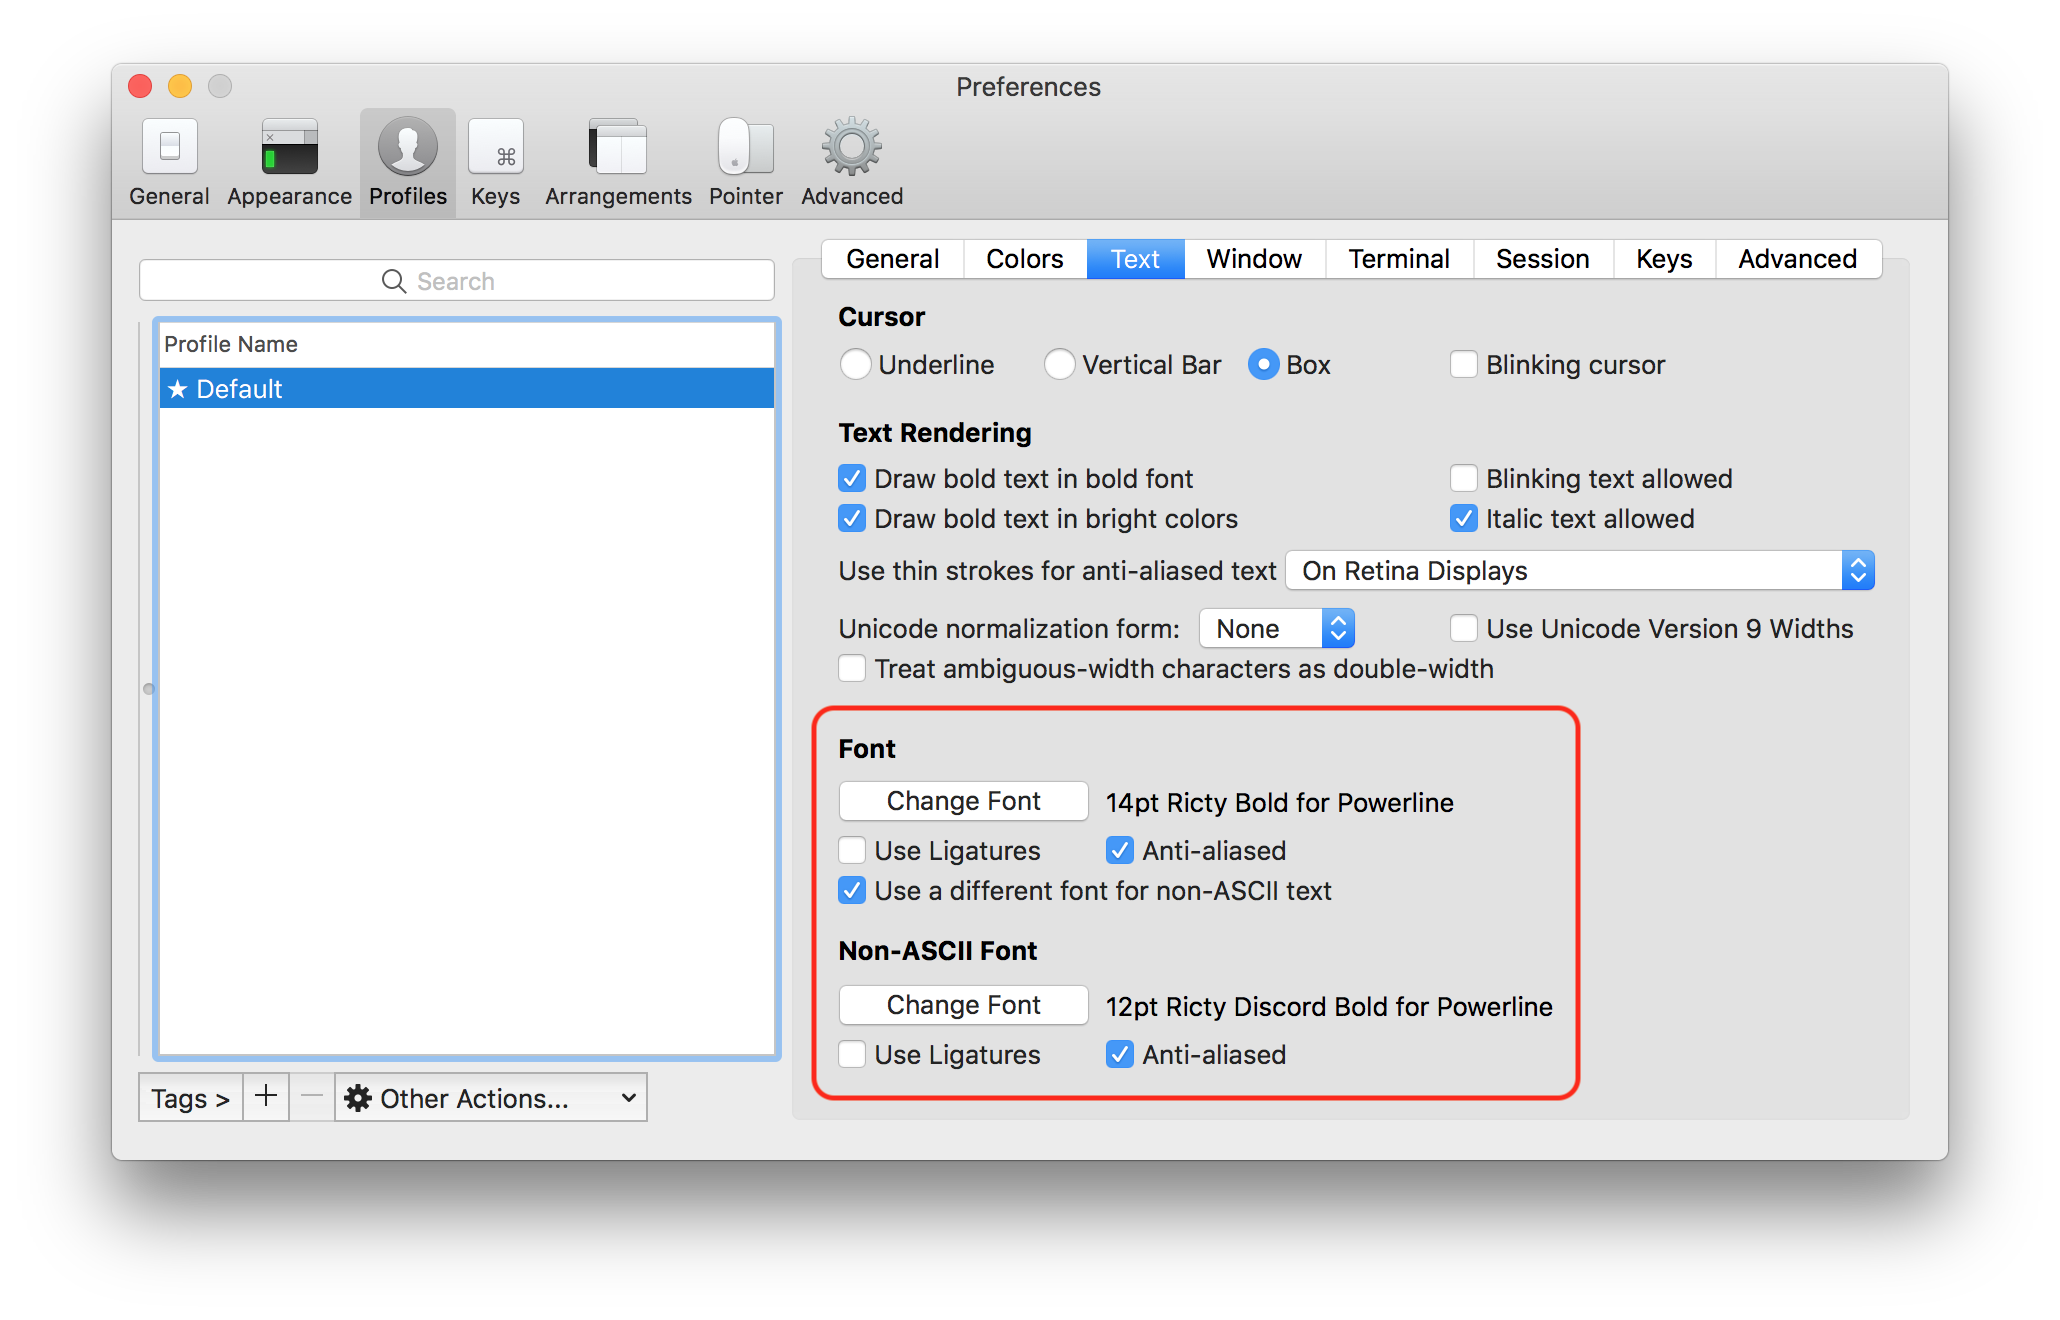
Task: Enable the Blinking cursor checkbox
Action: coord(1464,365)
